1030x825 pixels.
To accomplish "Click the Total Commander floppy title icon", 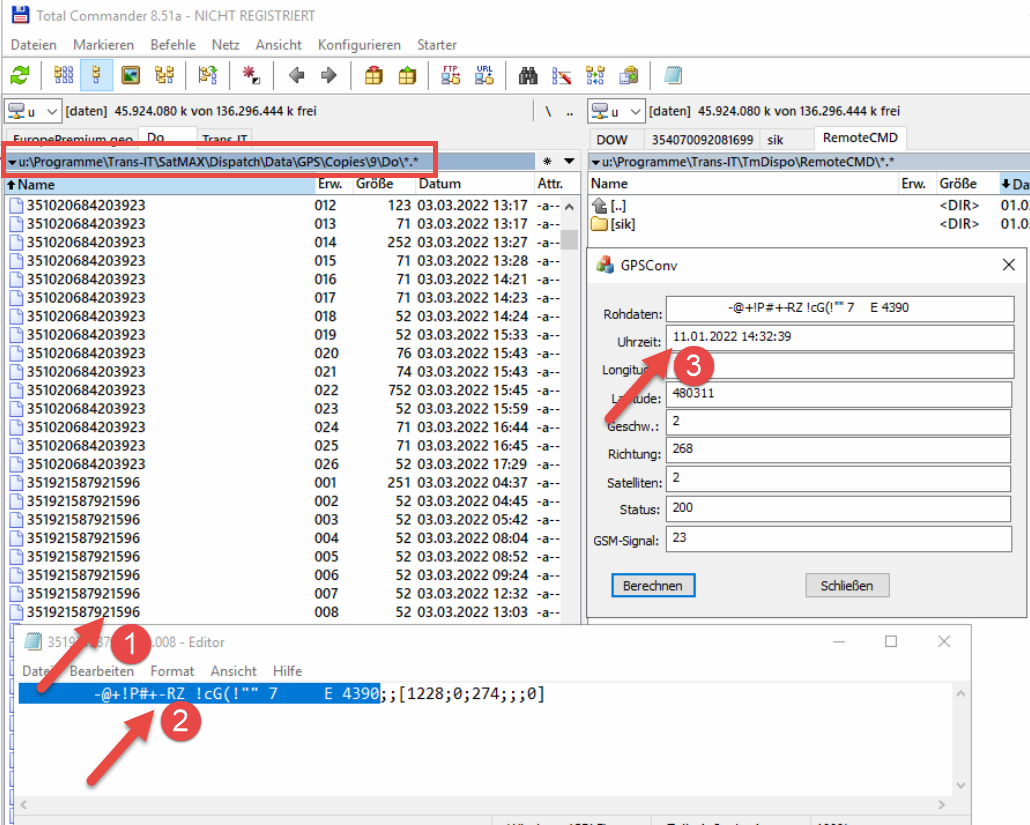I will (x=20, y=15).
